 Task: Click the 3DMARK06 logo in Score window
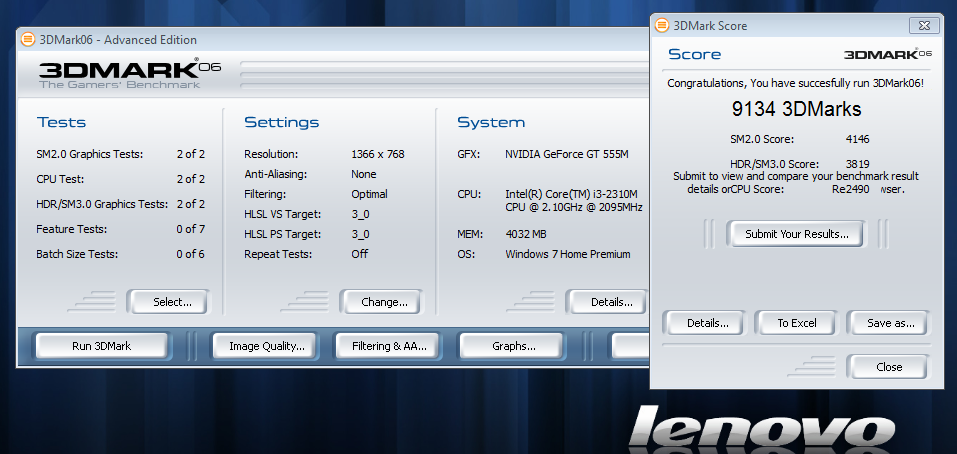click(888, 54)
